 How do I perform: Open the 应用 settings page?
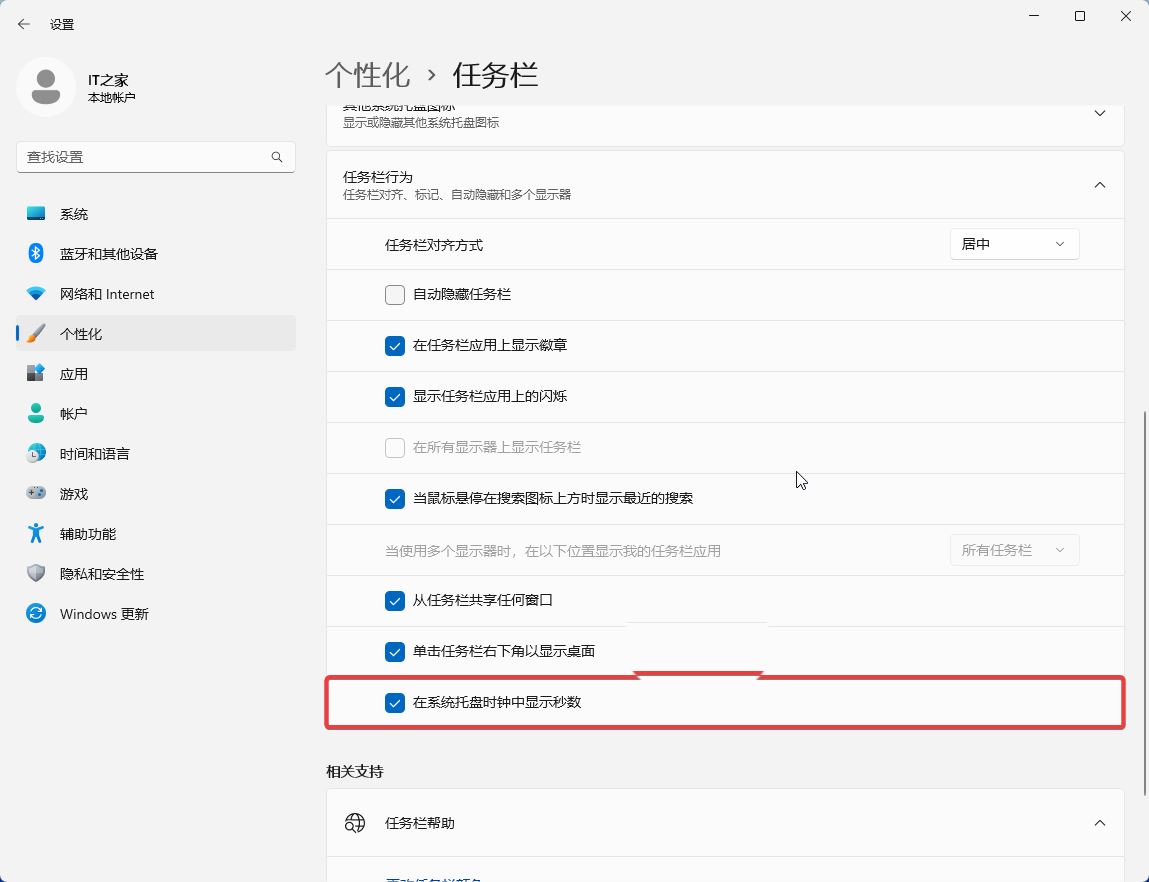(74, 373)
